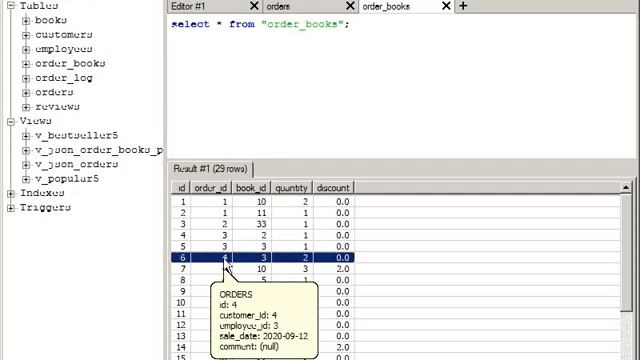Expand the orders table node
This screenshot has width=640, height=360.
(x=26, y=93)
